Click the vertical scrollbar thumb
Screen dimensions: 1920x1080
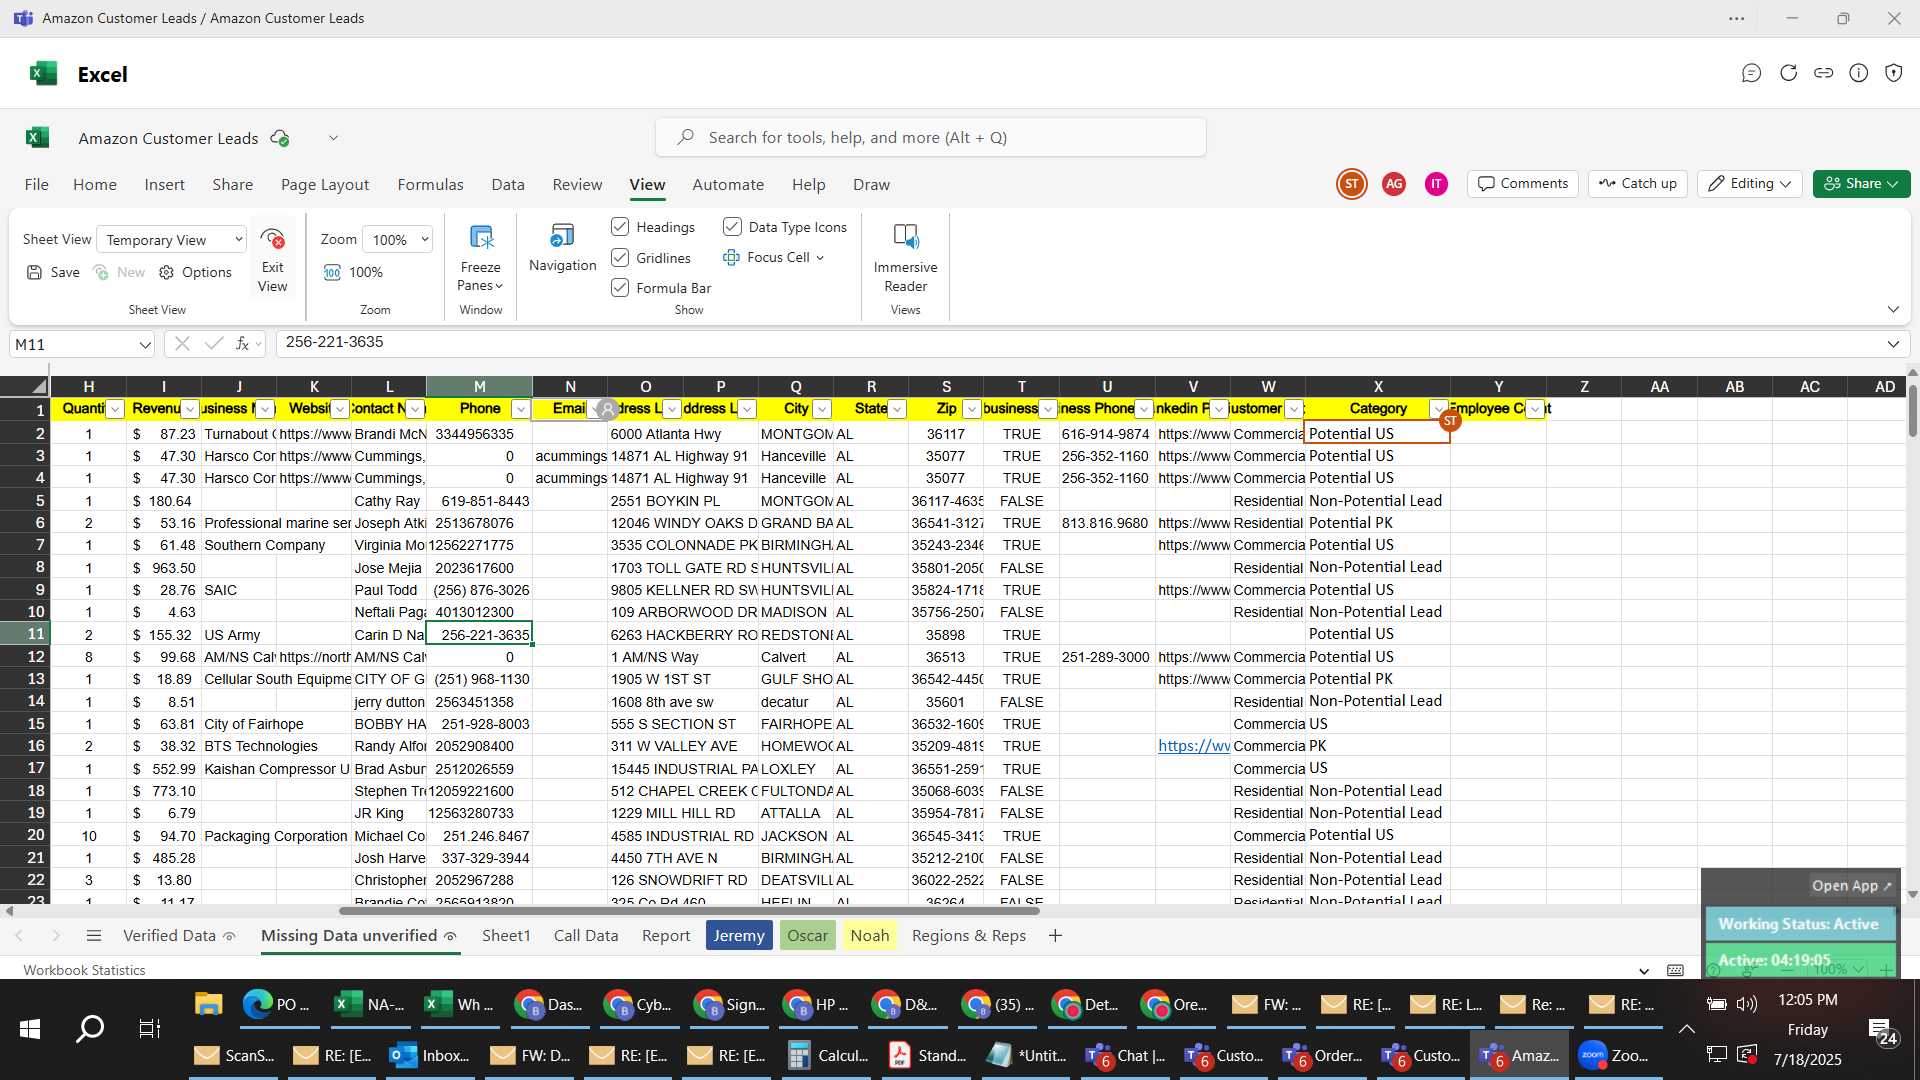click(1912, 410)
